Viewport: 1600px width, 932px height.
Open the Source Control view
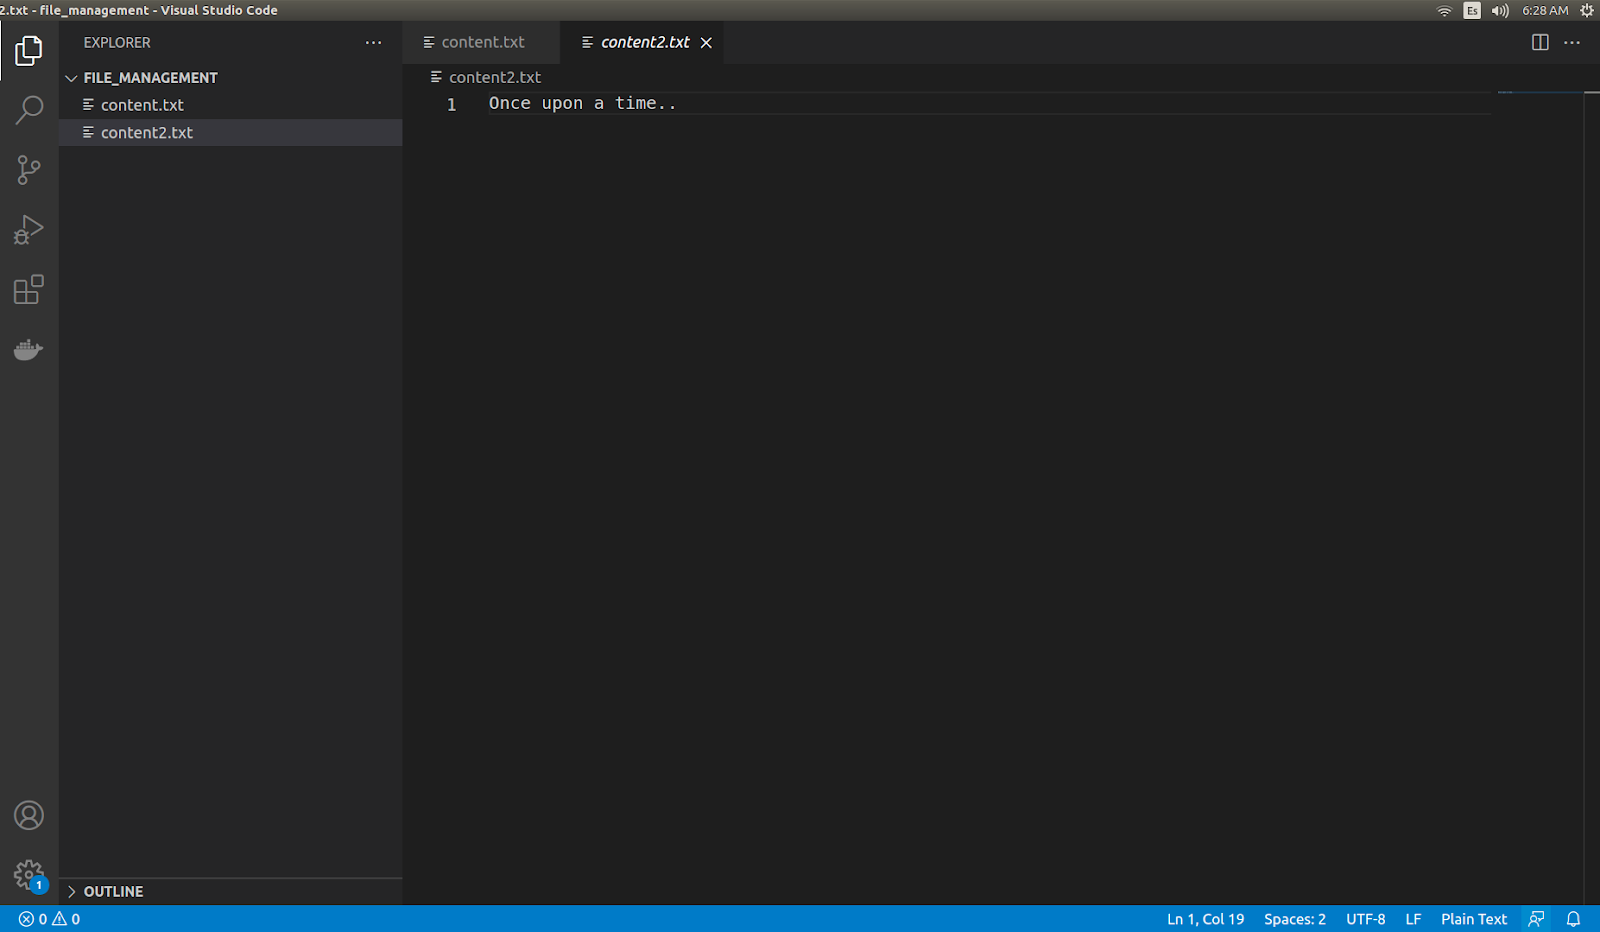29,170
